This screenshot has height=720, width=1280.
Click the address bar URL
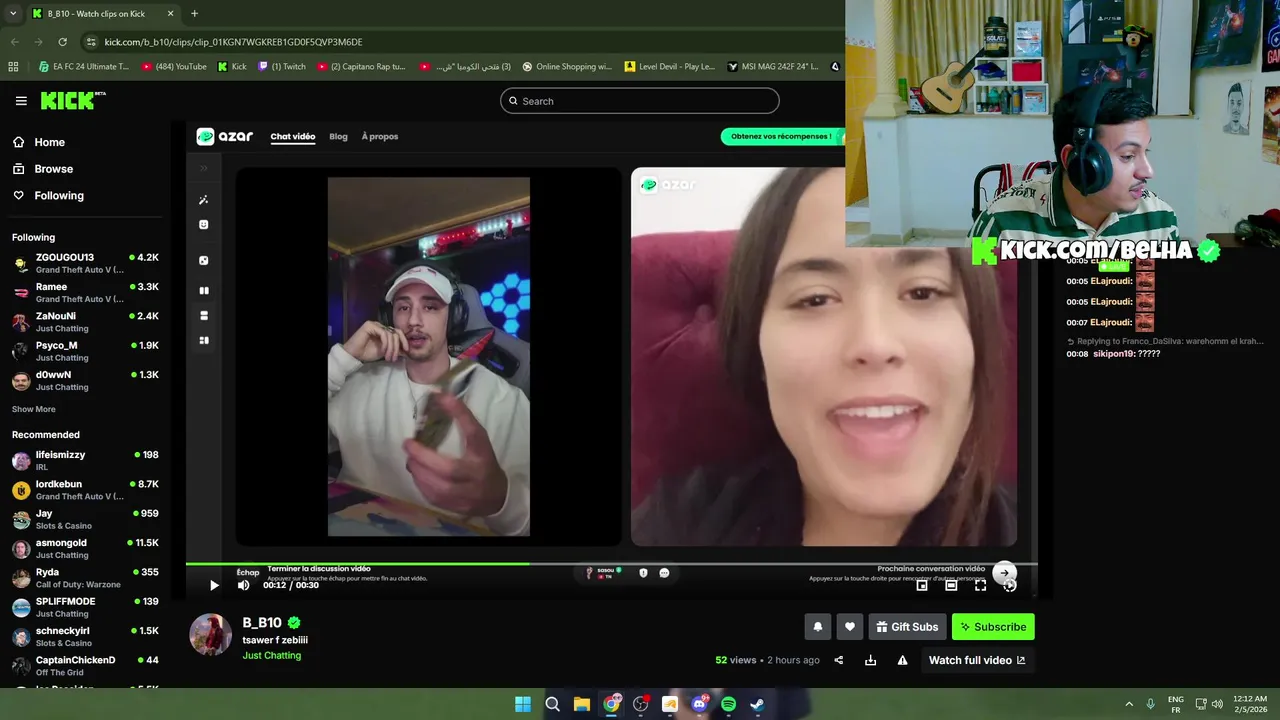coord(233,42)
